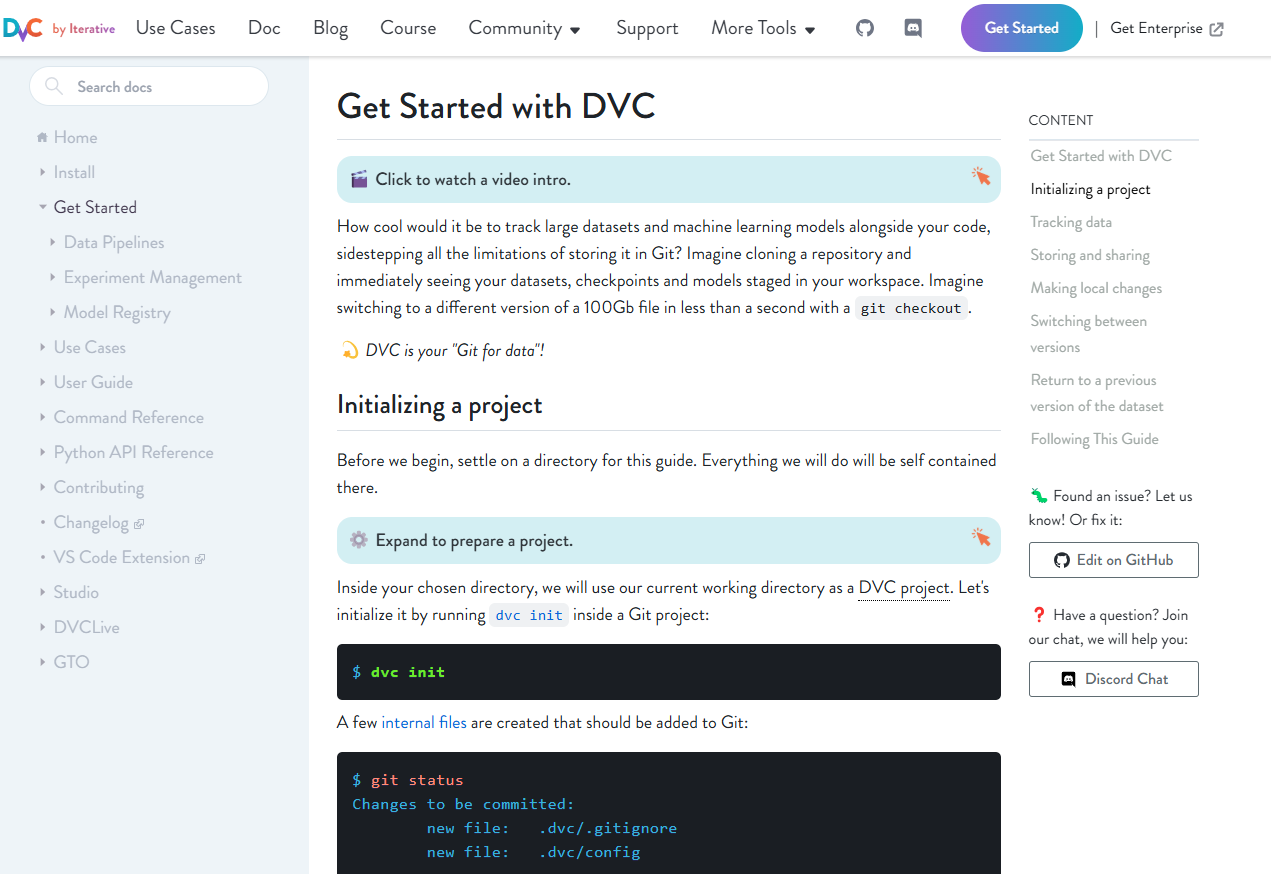The width and height of the screenshot is (1271, 874).
Task: Open Support in the top navigation
Action: click(x=647, y=28)
